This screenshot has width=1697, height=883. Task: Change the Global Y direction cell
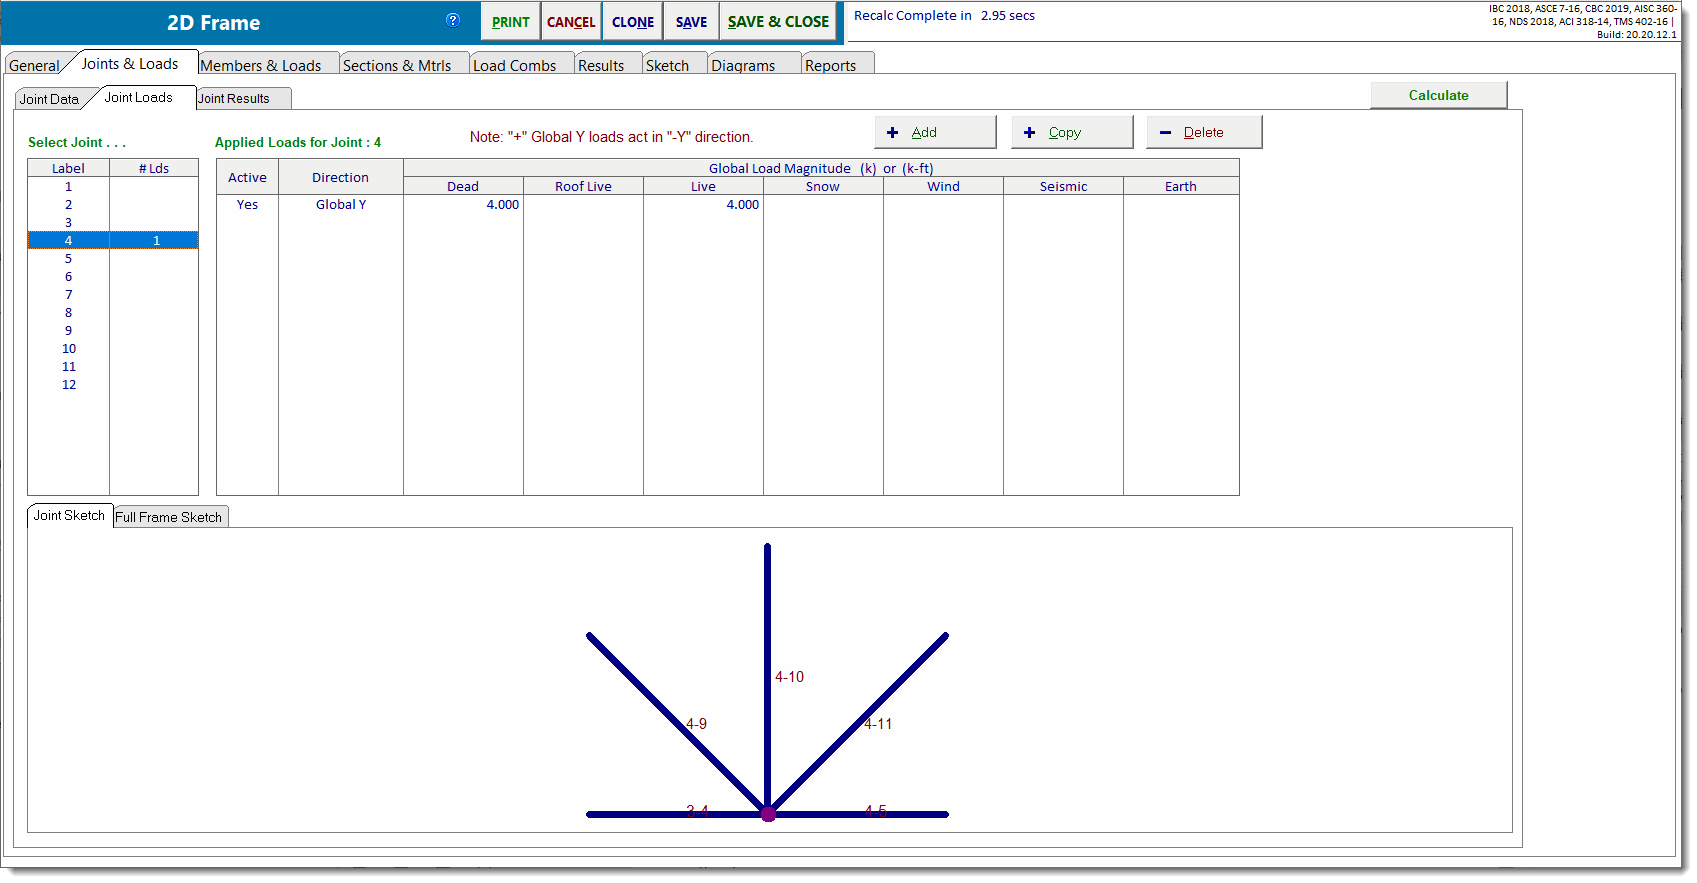tap(341, 205)
